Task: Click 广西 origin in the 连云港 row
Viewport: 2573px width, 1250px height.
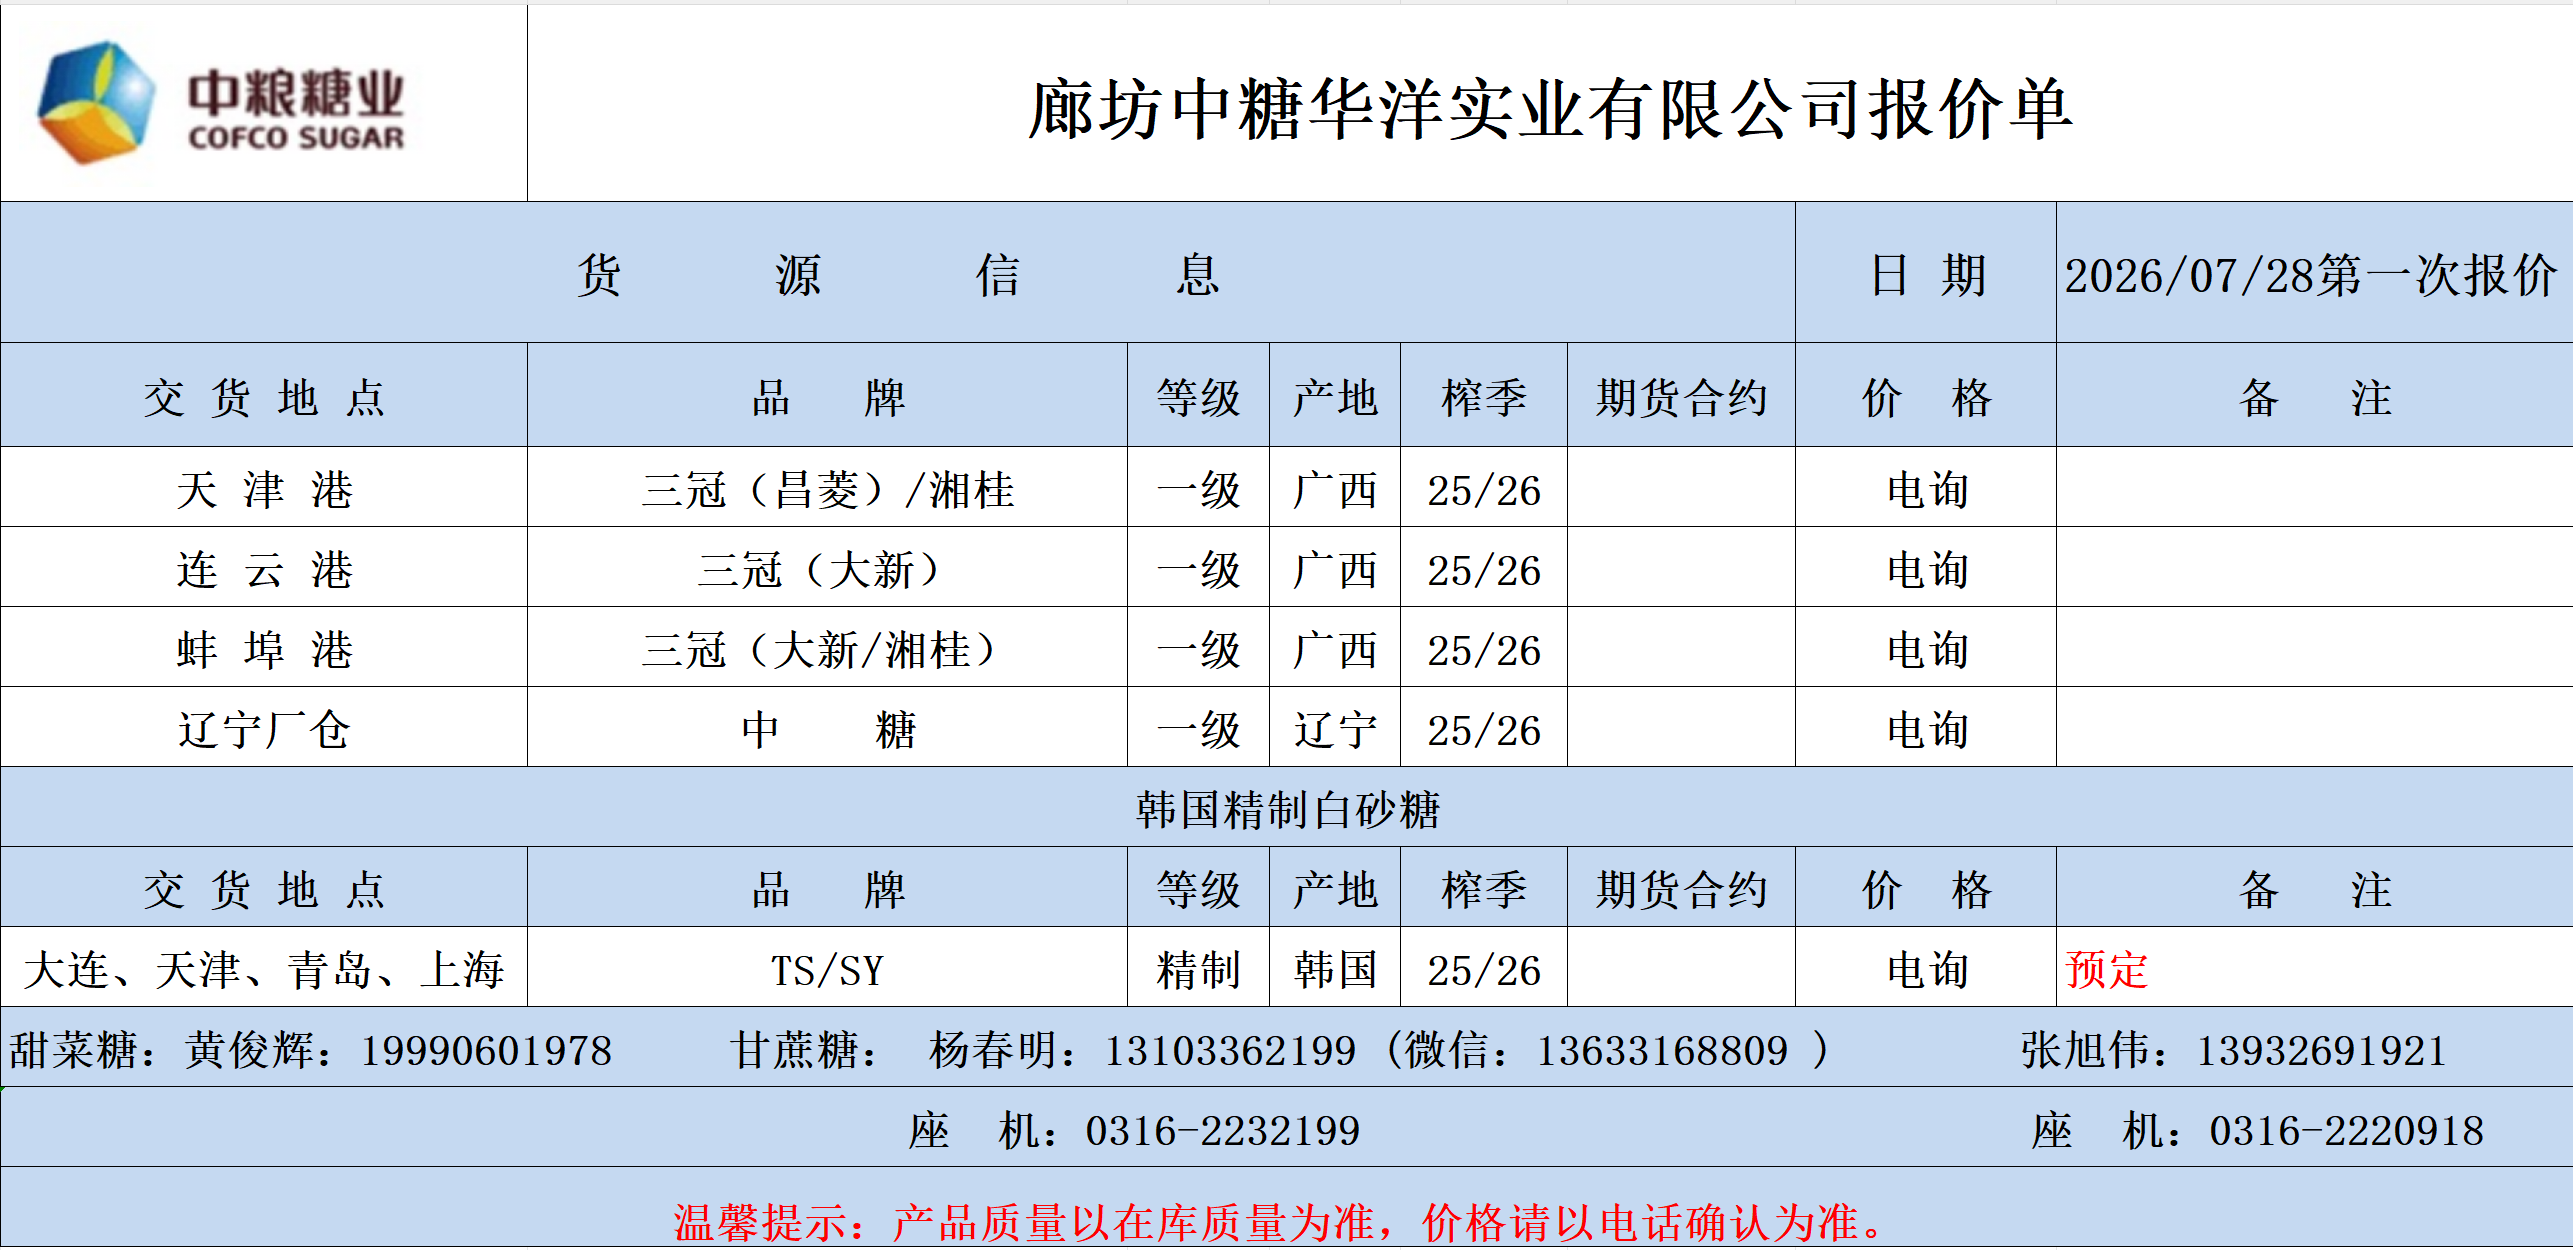Action: tap(1335, 568)
